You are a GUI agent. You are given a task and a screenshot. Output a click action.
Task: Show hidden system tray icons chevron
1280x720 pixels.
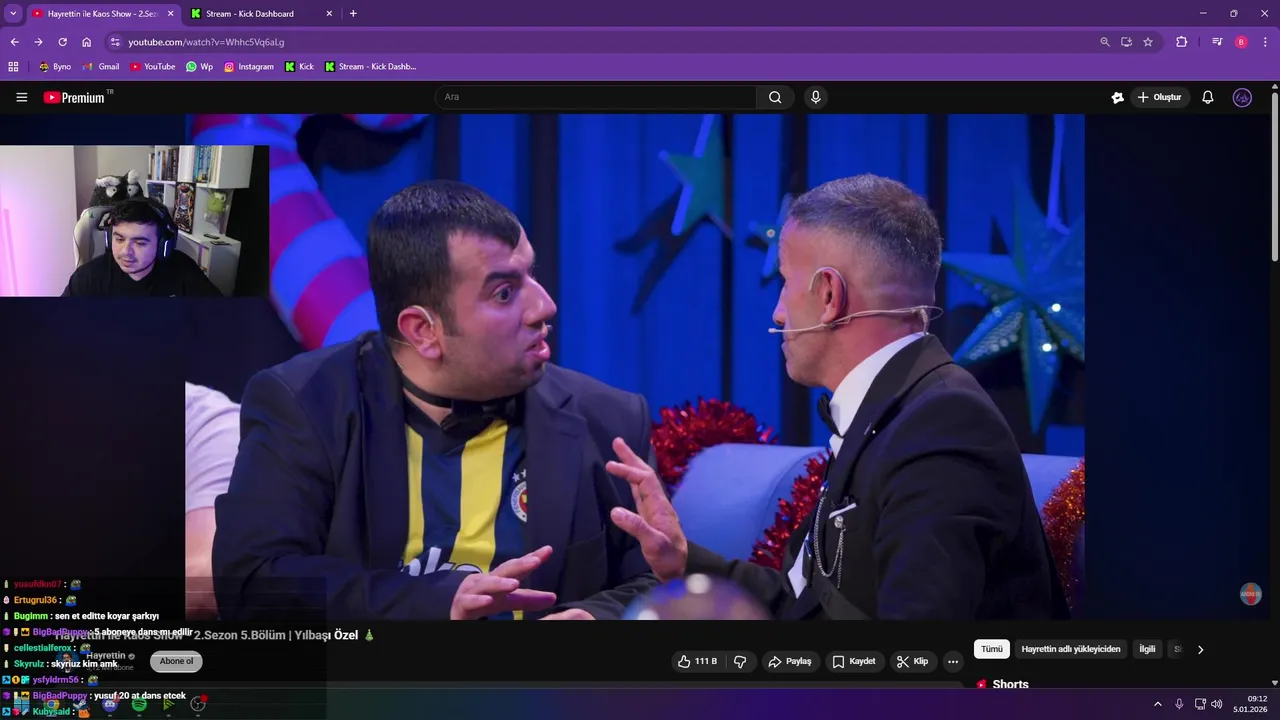click(x=1158, y=704)
